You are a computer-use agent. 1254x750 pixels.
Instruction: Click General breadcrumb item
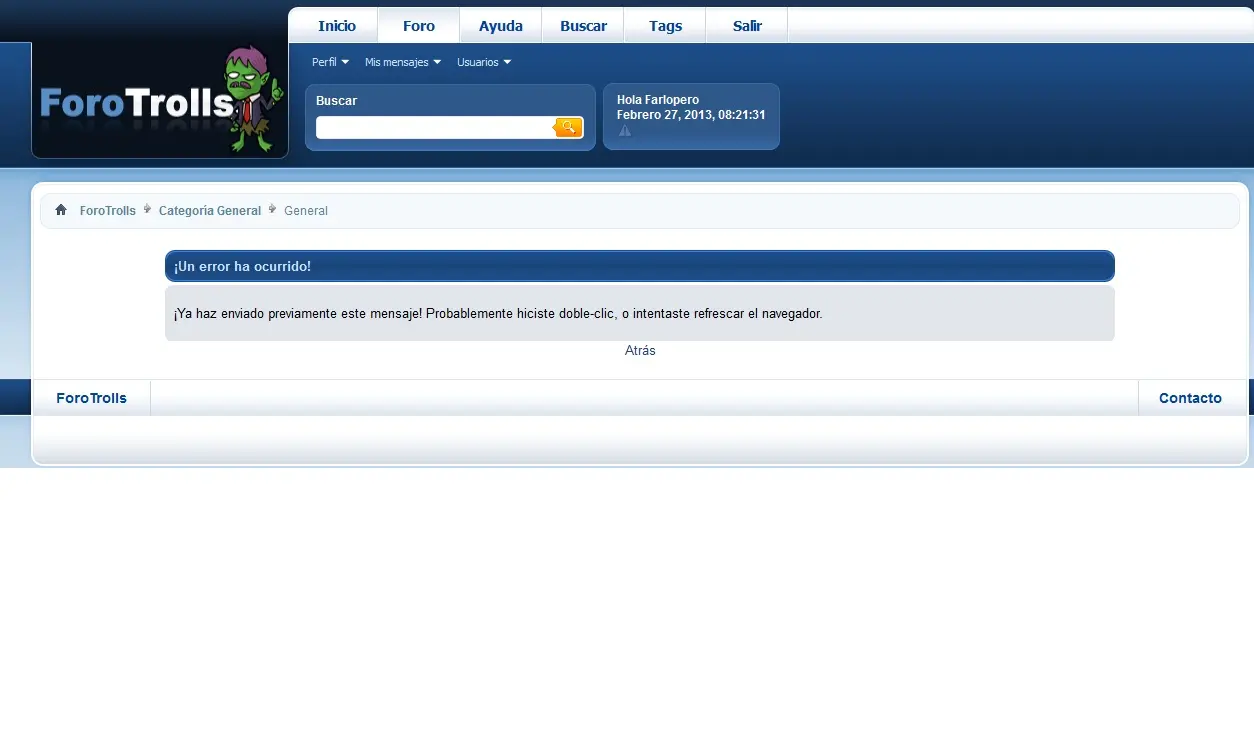pyautogui.click(x=306, y=211)
